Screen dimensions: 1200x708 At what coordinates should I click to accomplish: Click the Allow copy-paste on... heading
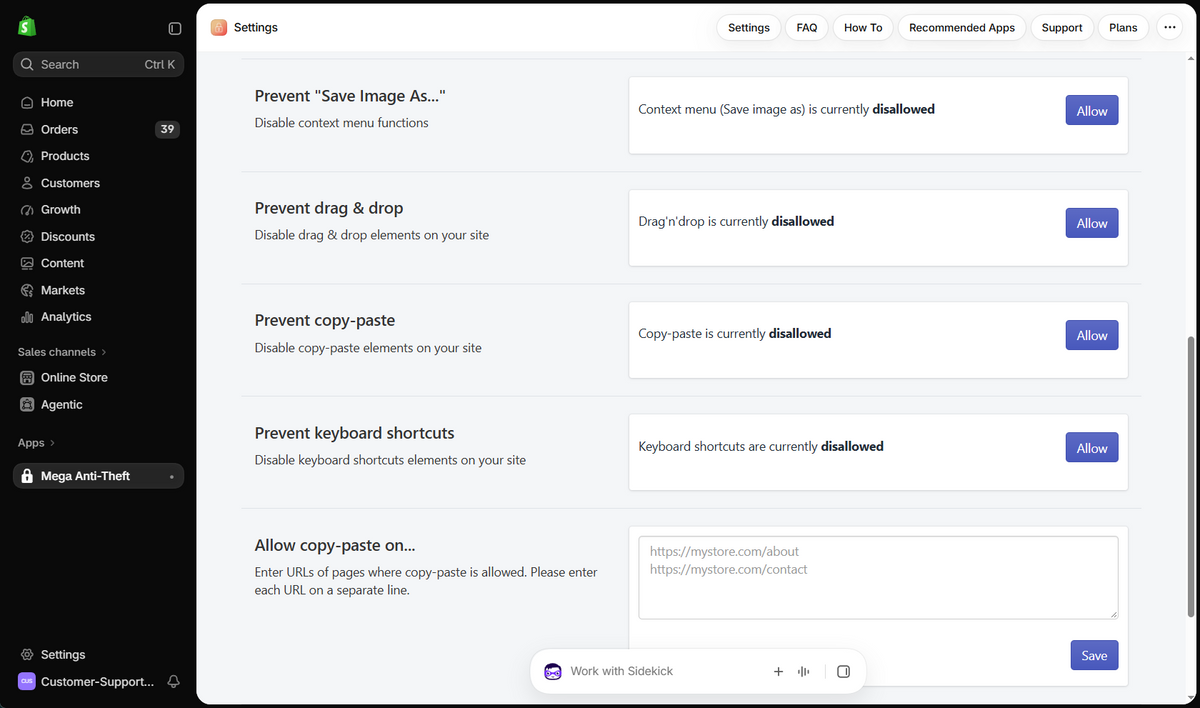click(x=335, y=545)
